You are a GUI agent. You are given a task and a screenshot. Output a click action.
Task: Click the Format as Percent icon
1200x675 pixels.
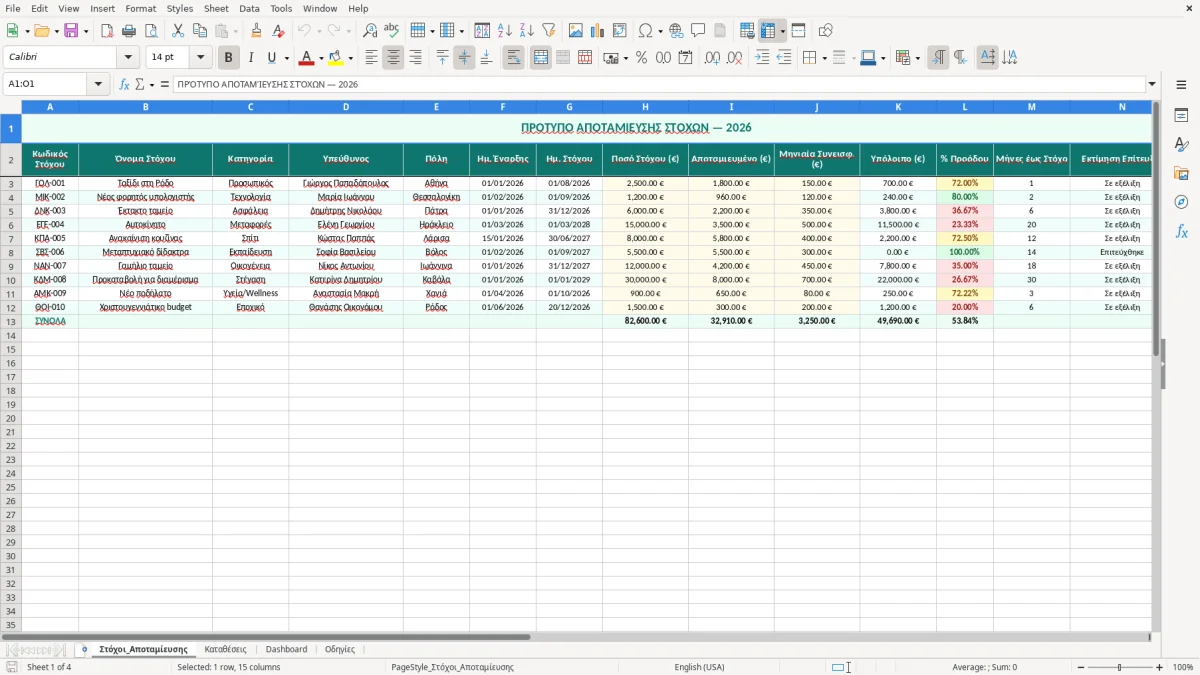[x=641, y=58]
